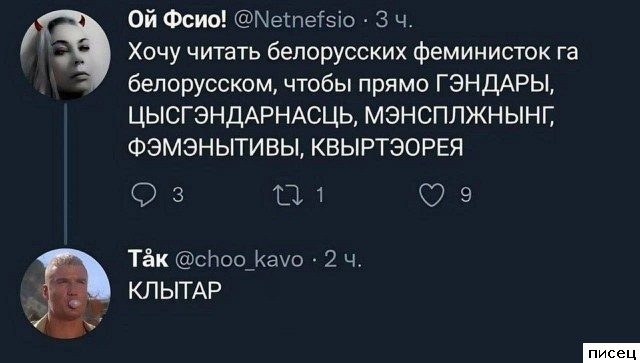Click the Тåк display name
640x363 pixels.
click(x=148, y=258)
